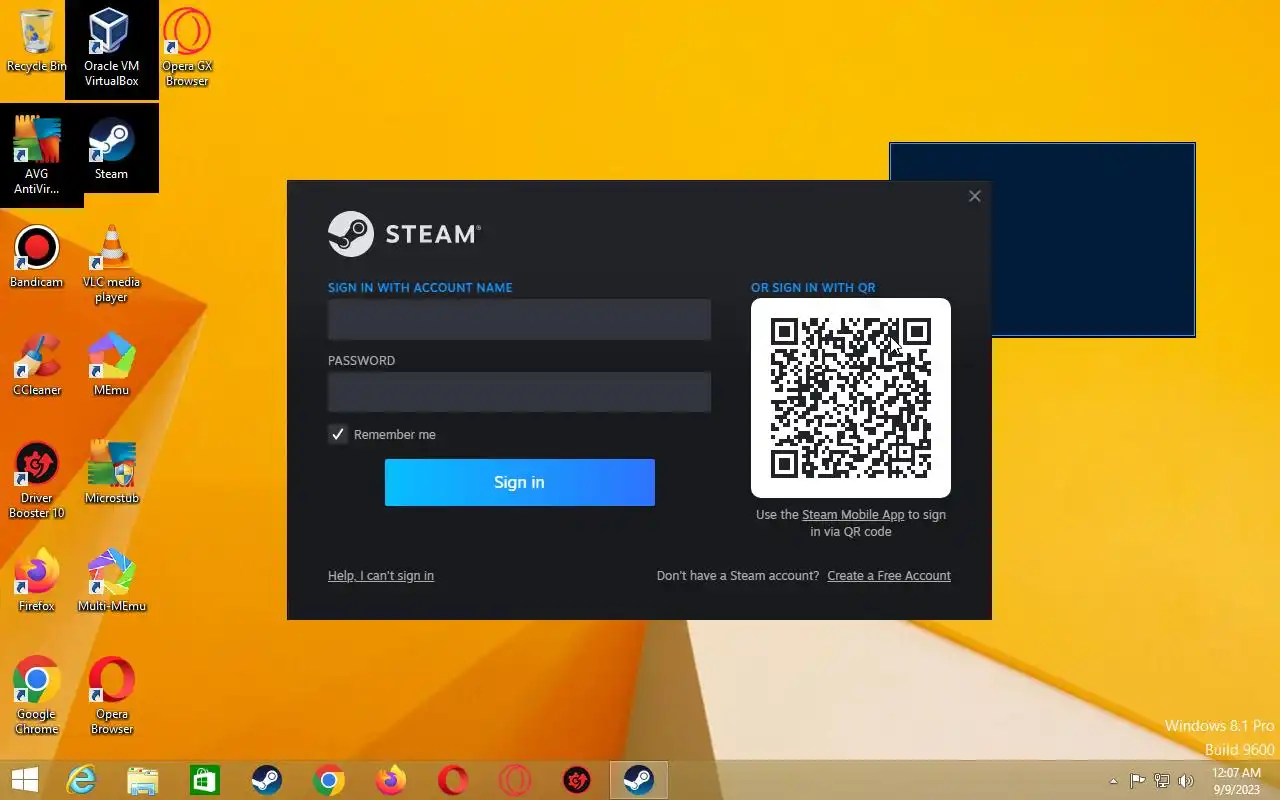This screenshot has height=800, width=1280.
Task: Launch Driver Booster from the taskbar
Action: coord(577,780)
